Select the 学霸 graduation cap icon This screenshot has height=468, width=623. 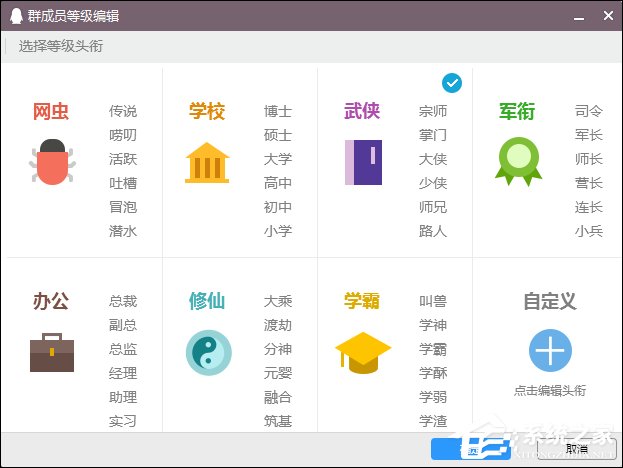(362, 352)
